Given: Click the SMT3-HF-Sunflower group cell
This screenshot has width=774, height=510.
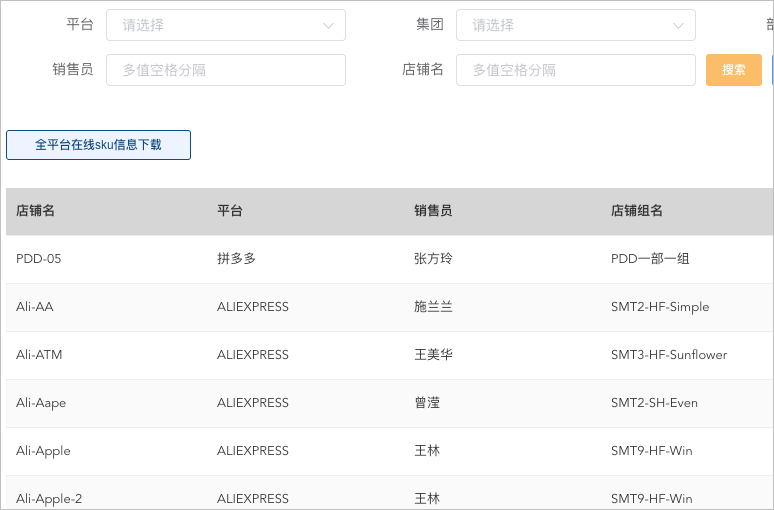Looking at the screenshot, I should pos(669,355).
